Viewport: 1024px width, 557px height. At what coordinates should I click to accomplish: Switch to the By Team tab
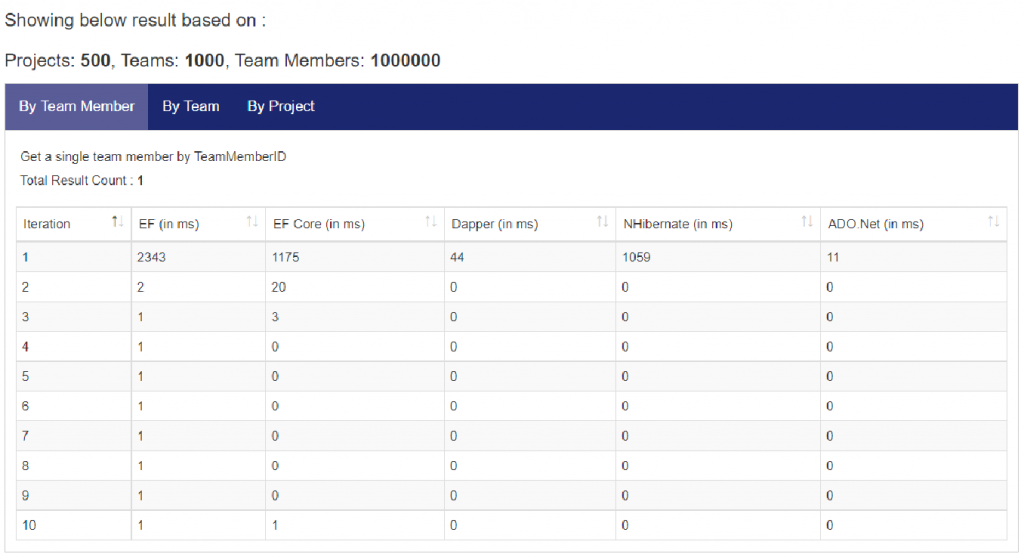[191, 106]
